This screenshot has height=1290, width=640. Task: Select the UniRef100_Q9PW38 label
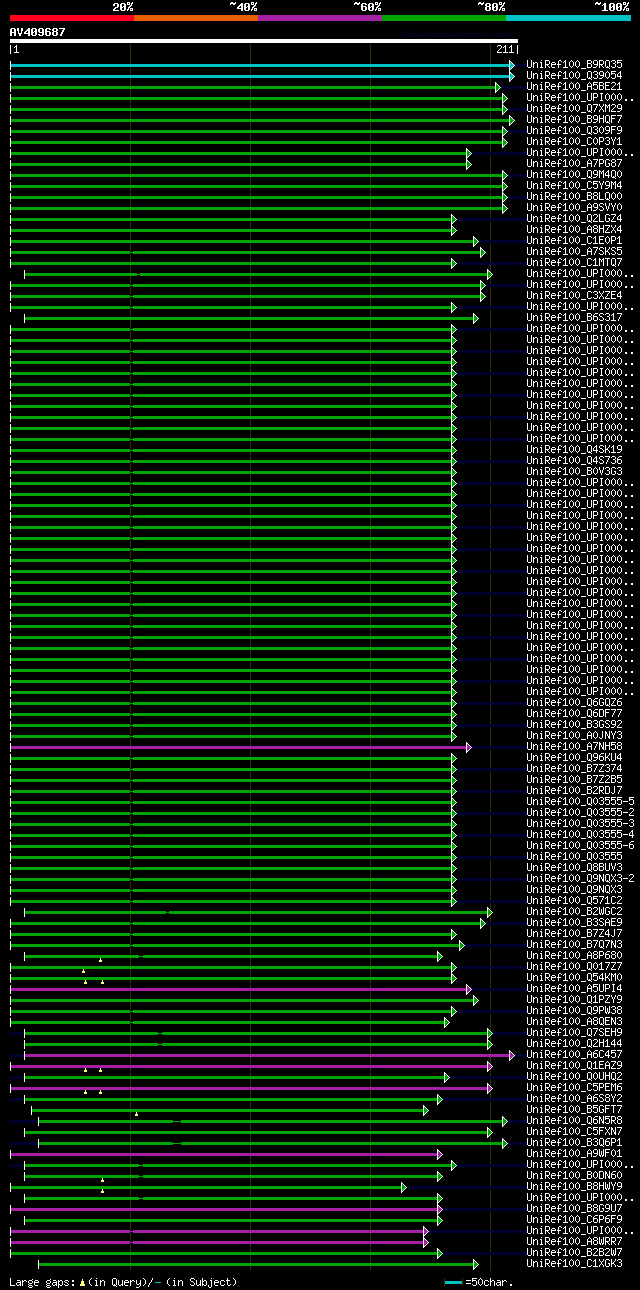574,1010
